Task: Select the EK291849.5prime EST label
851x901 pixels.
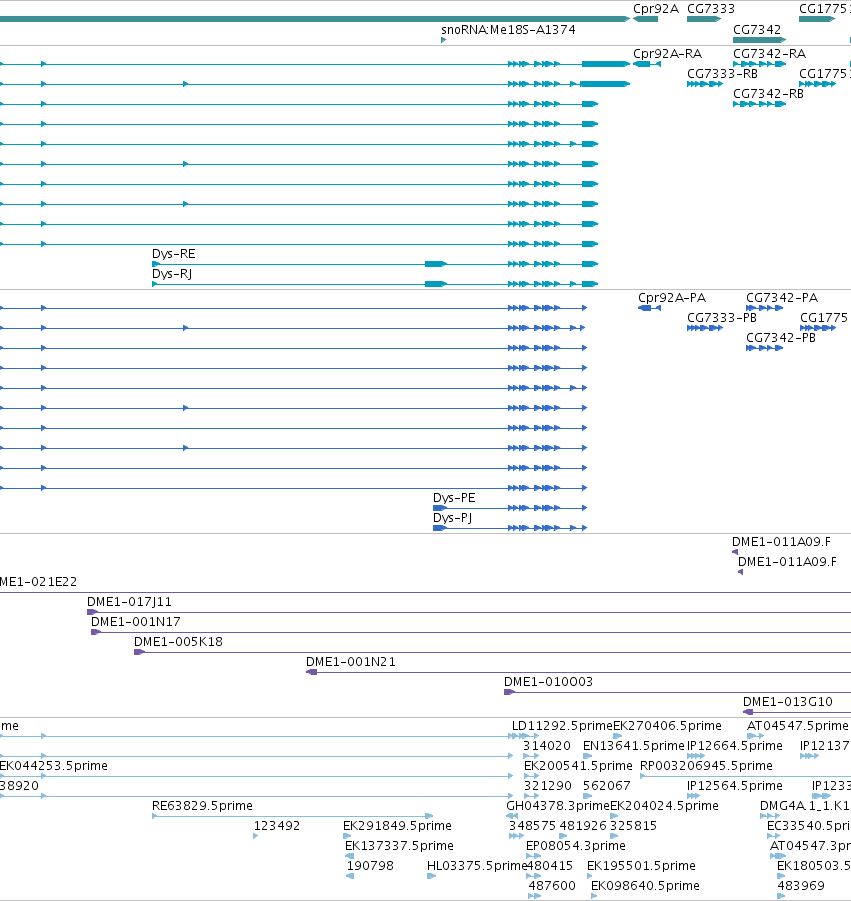Action: pos(397,826)
